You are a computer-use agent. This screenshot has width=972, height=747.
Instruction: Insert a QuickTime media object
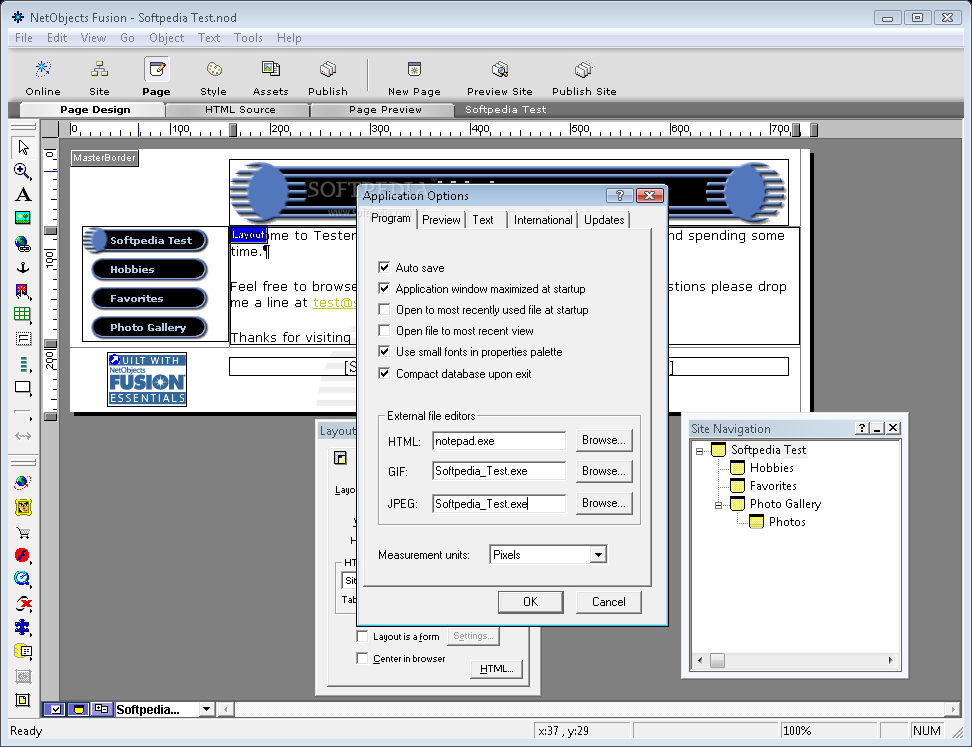pyautogui.click(x=23, y=579)
